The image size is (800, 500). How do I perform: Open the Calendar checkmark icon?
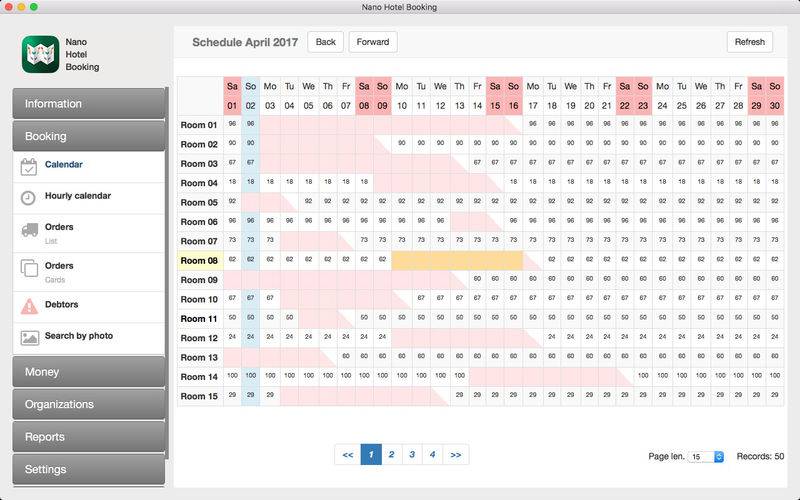coord(29,167)
